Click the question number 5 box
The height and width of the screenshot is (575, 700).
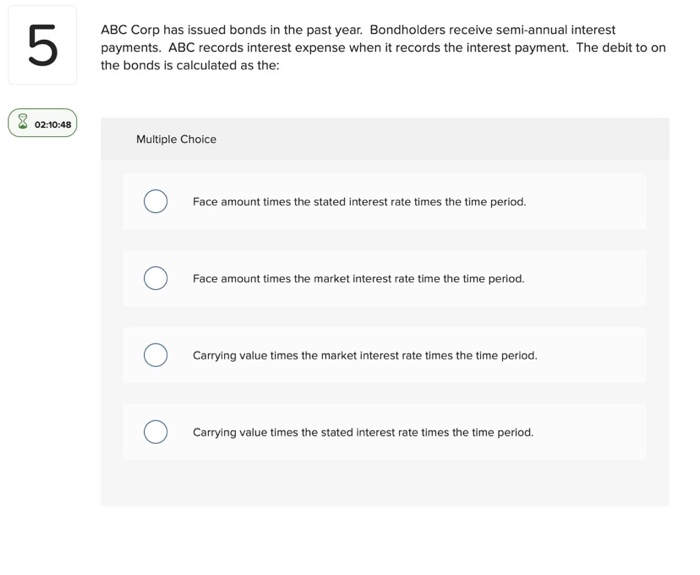42,46
